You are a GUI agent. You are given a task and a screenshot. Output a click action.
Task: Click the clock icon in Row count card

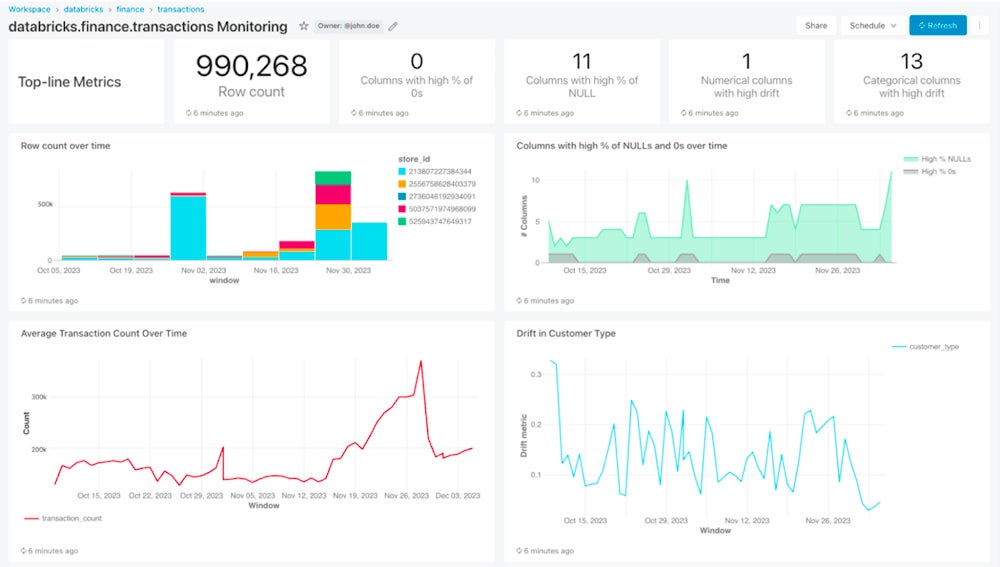[x=189, y=113]
